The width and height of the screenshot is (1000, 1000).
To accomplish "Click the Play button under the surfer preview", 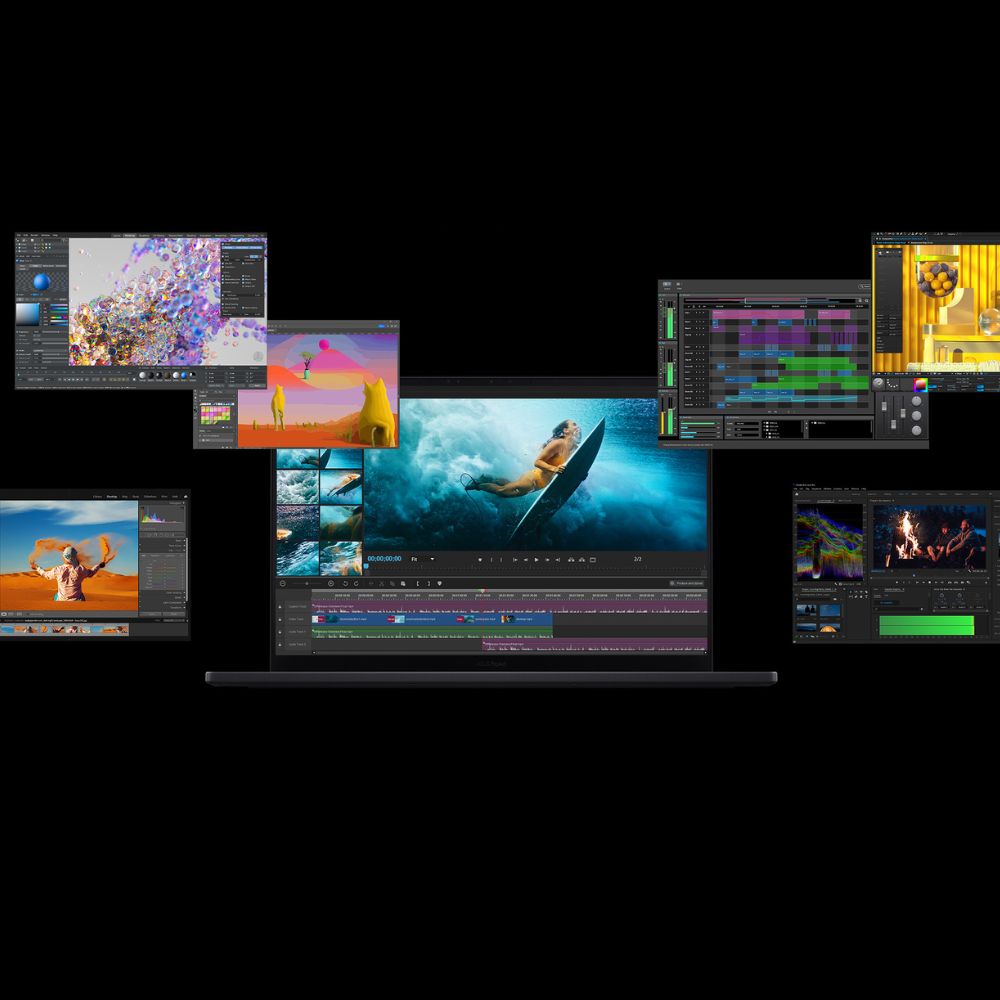I will tap(536, 559).
